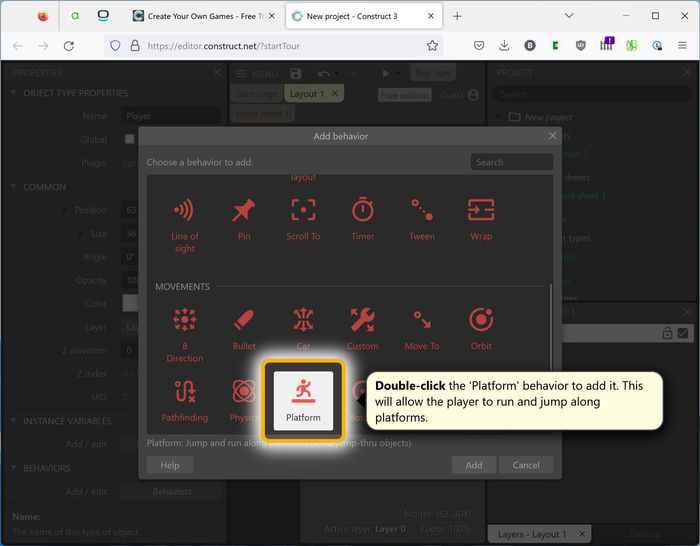Select the Car movement behavior
Screen dimensions: 700x546
point(303,329)
